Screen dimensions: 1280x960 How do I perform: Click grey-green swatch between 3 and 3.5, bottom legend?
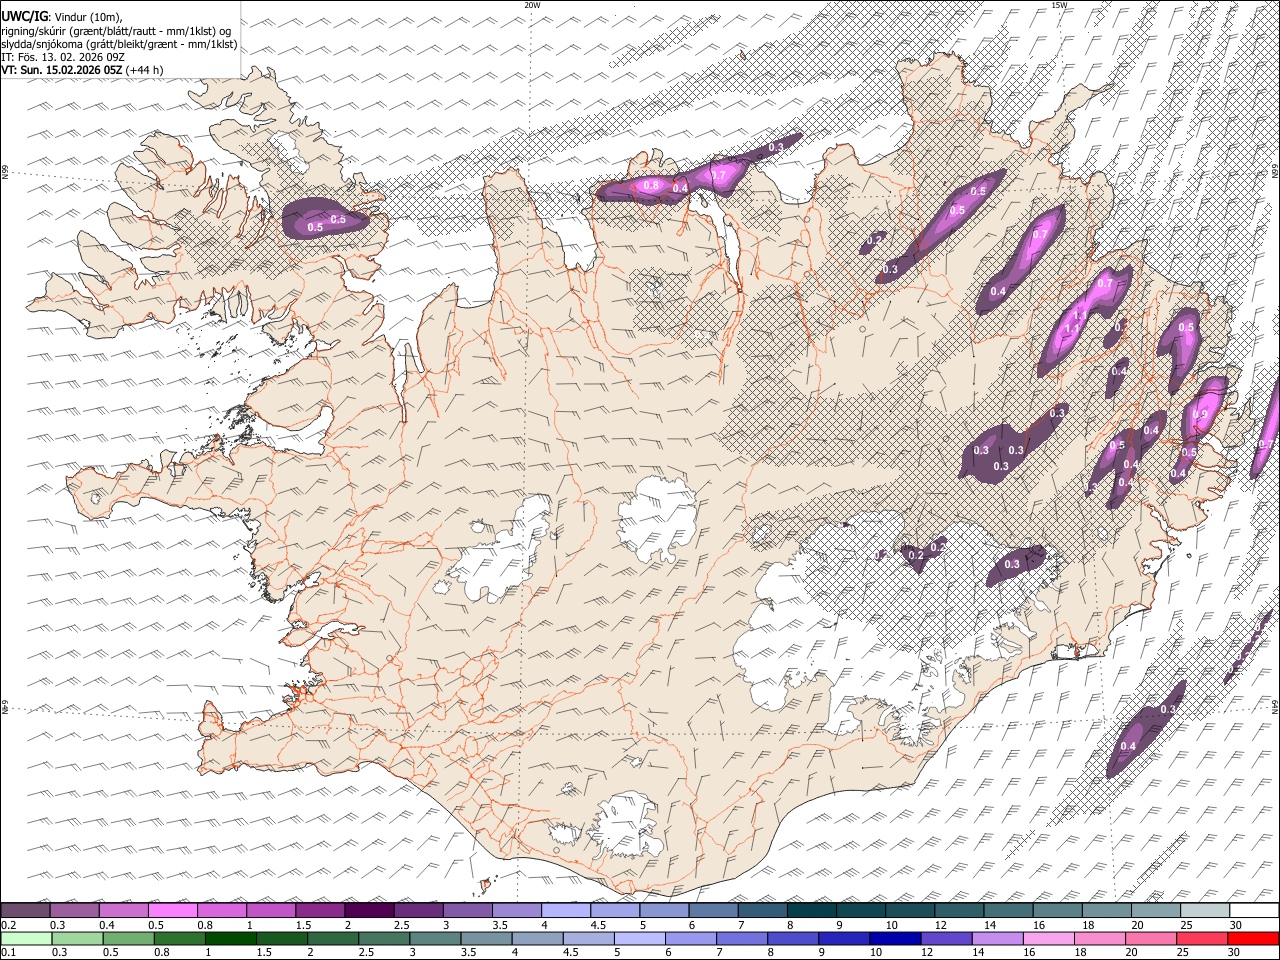(435, 938)
